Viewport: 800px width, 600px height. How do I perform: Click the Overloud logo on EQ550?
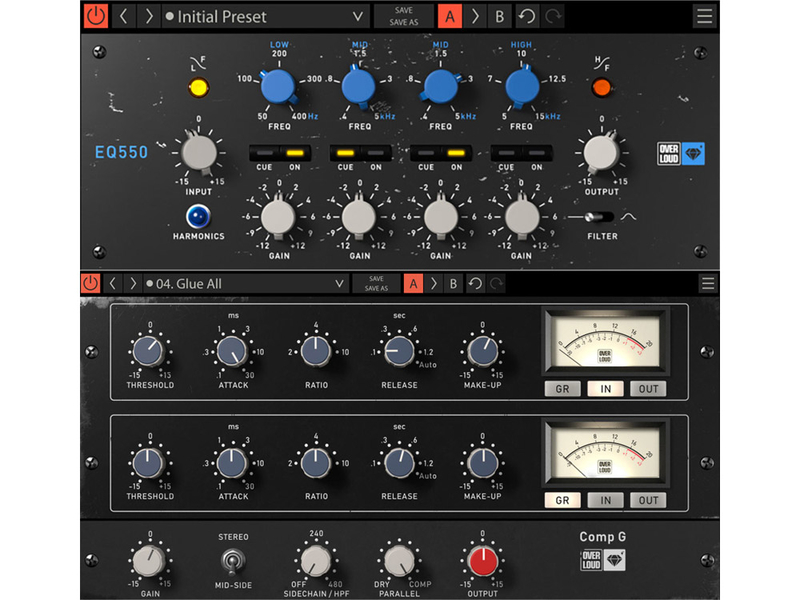(x=681, y=153)
